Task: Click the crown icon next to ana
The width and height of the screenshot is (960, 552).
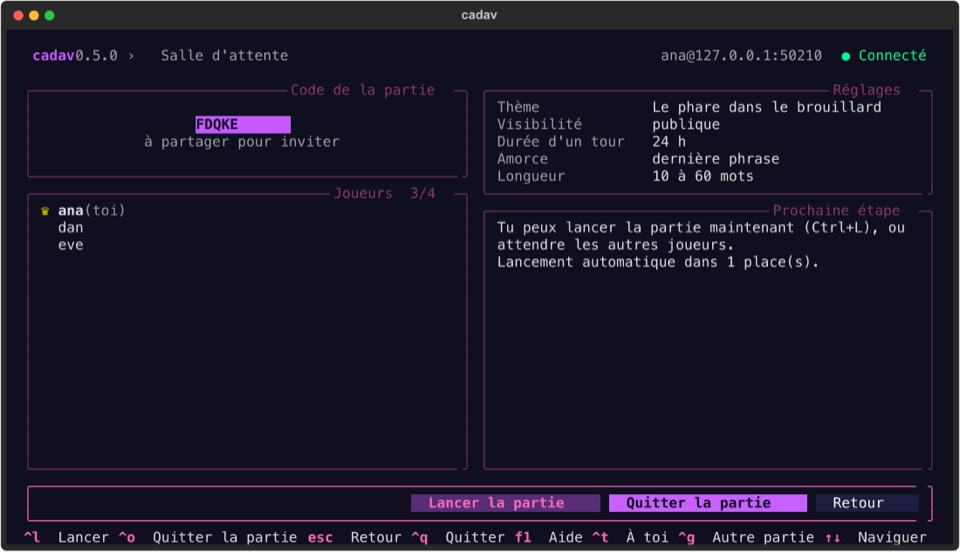Action: pos(45,211)
